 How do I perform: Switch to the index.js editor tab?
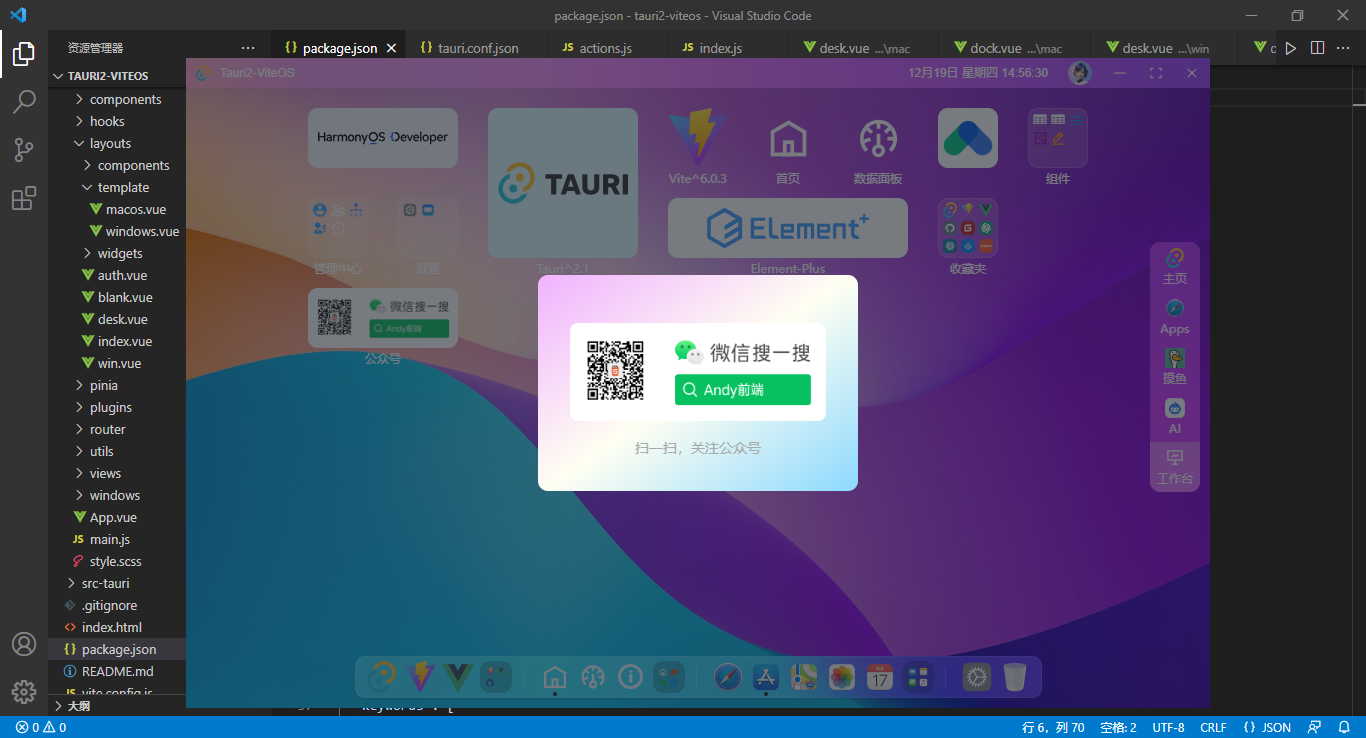(720, 48)
